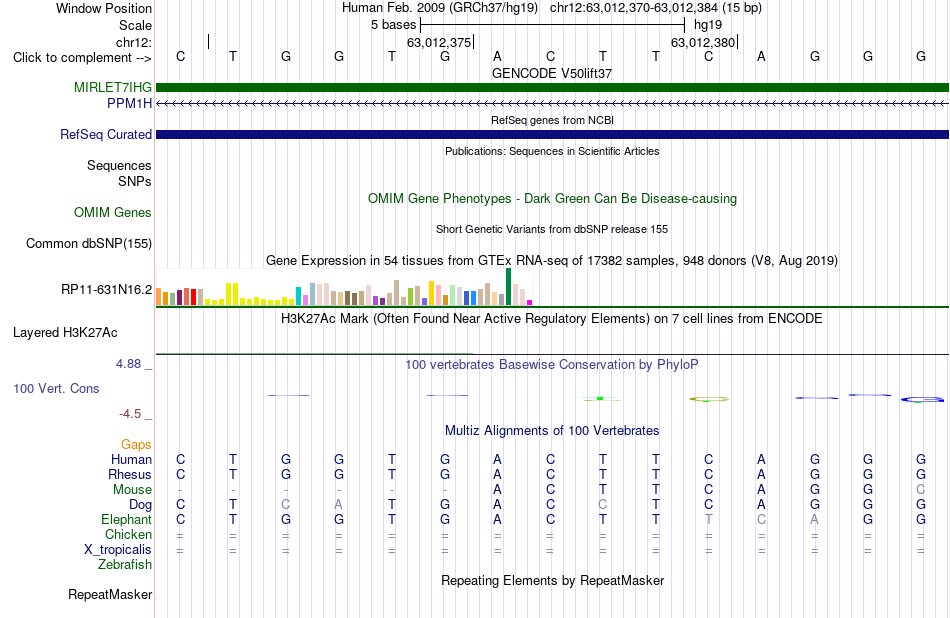
Task: Open the GTEx Gene Expression track title
Action: pos(552,261)
